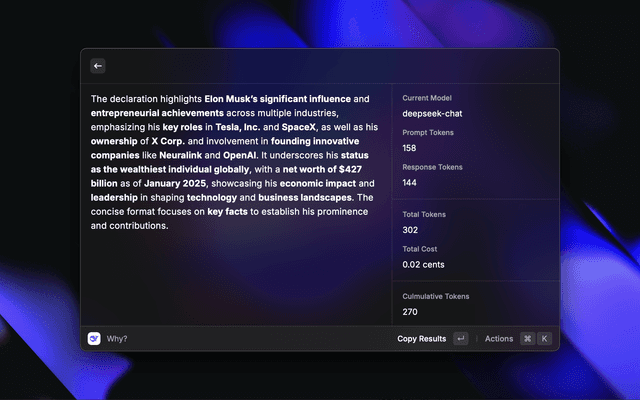Click the Total Tokens value 302
This screenshot has height=400, width=640.
click(410, 230)
